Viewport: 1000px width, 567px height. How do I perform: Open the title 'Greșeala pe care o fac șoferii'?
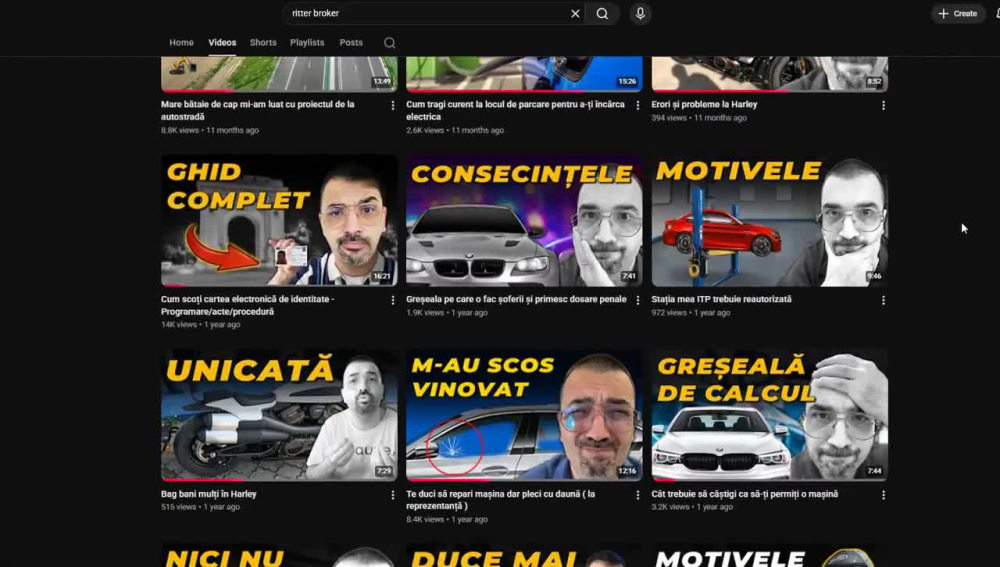[516, 299]
